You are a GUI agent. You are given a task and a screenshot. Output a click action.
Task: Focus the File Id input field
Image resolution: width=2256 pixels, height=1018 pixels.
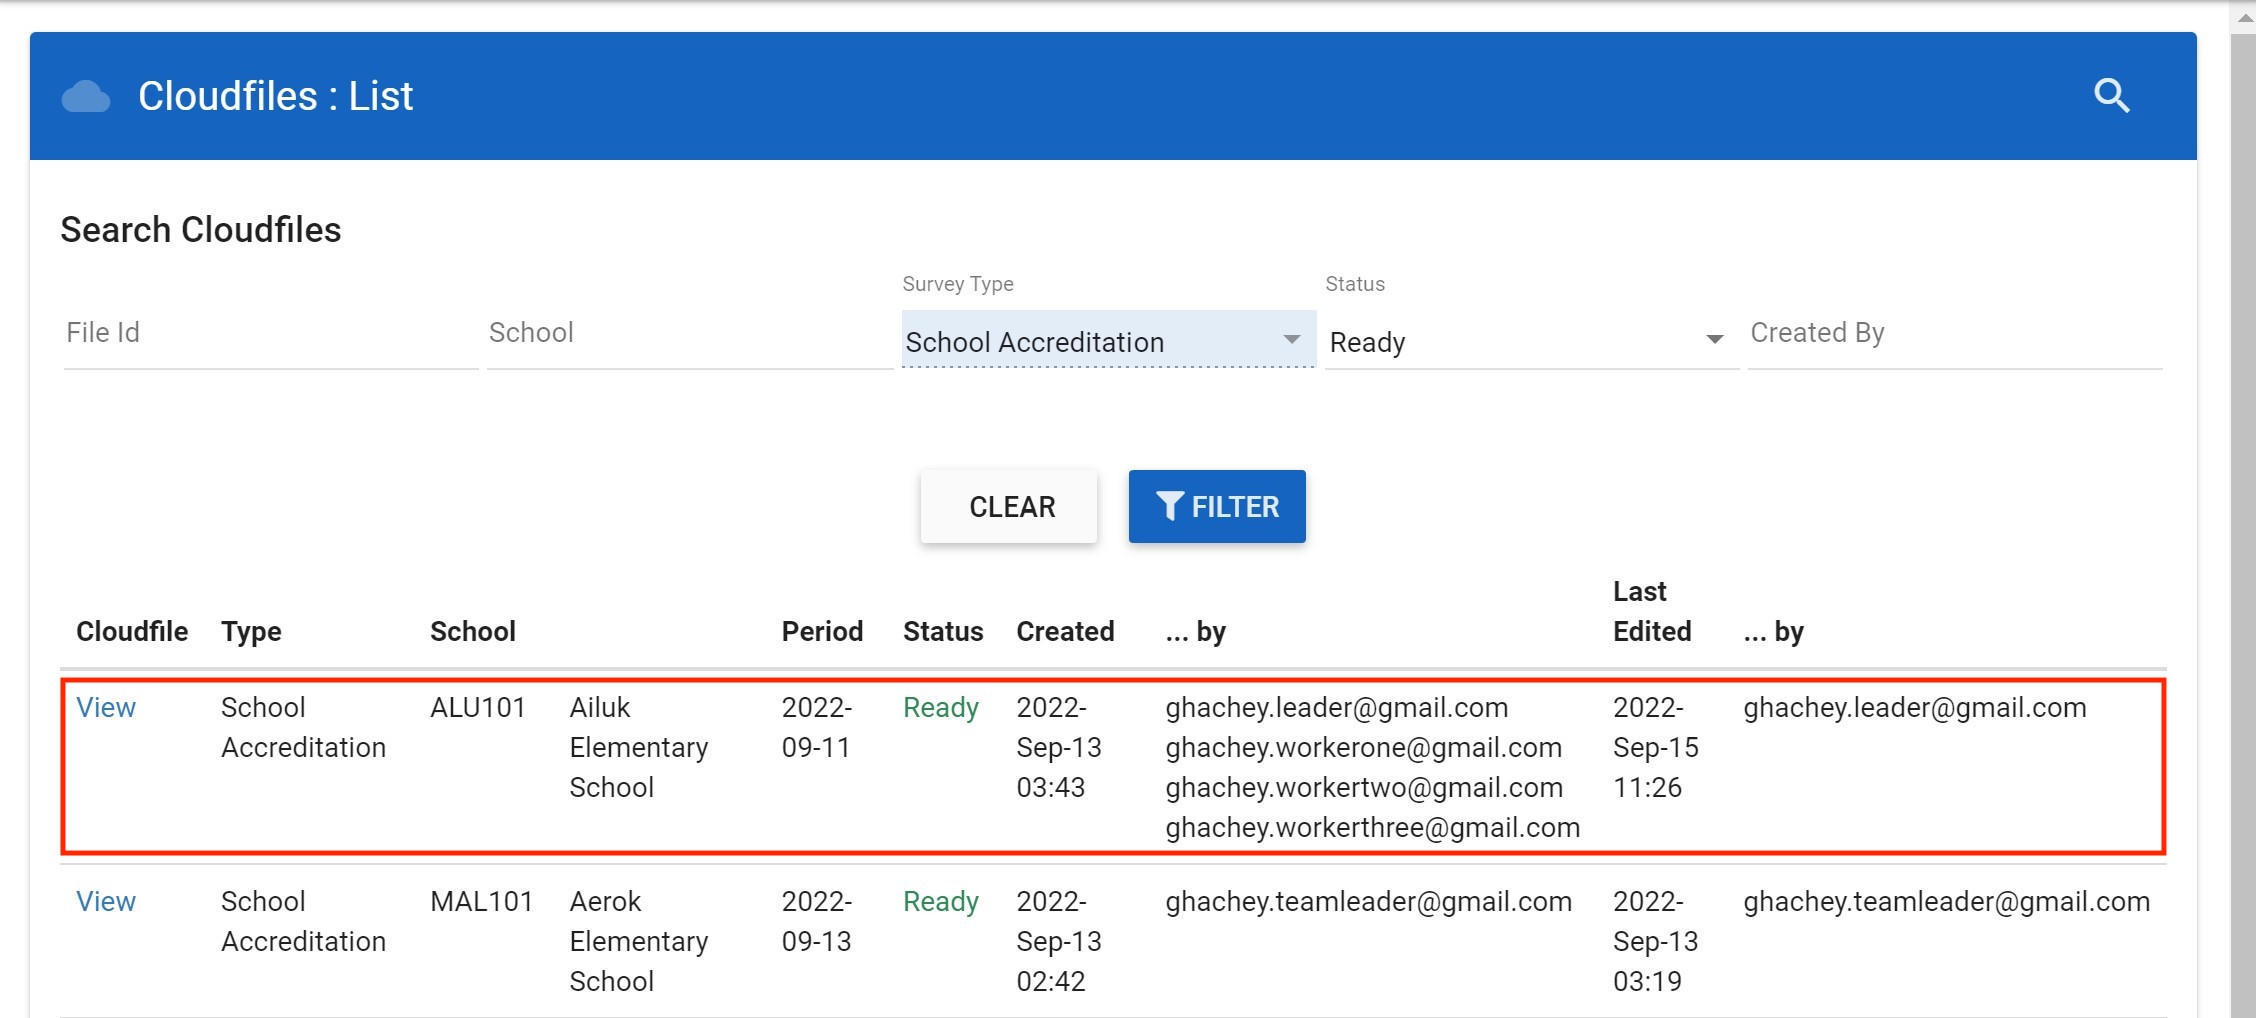pyautogui.click(x=270, y=334)
